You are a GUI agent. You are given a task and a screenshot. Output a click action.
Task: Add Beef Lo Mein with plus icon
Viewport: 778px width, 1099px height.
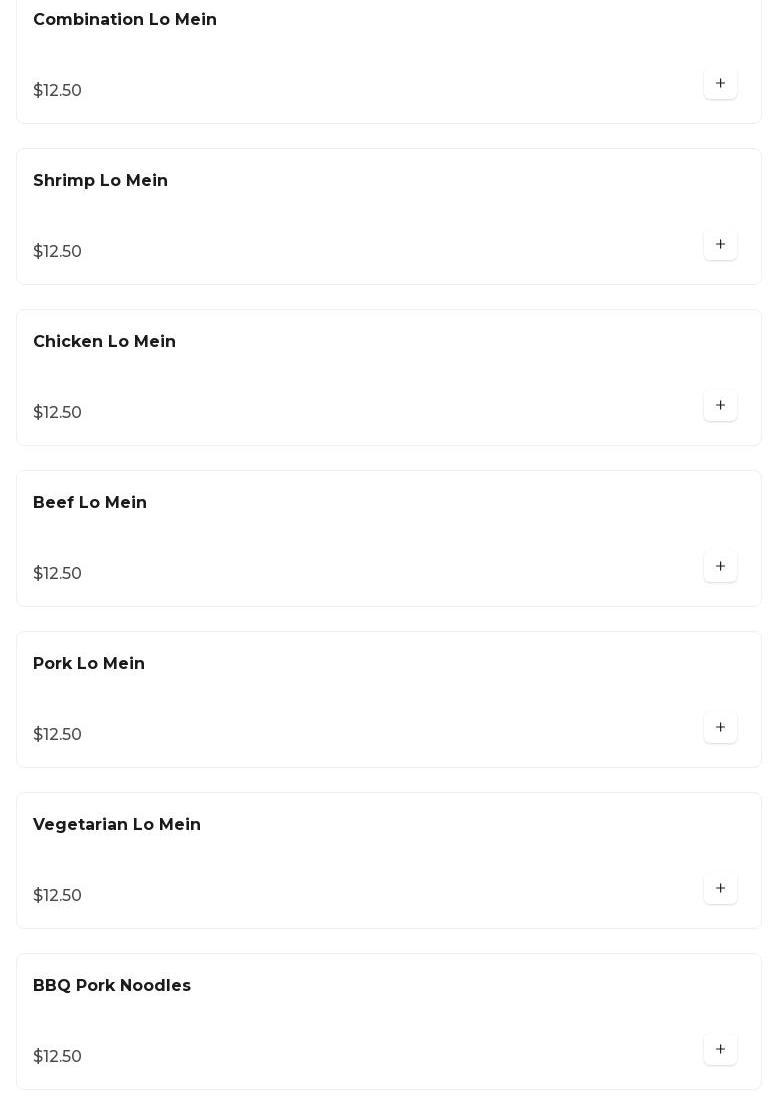[x=720, y=567]
